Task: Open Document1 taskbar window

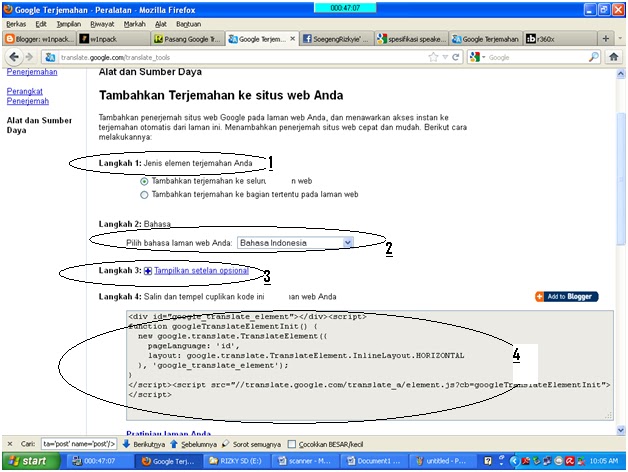Action: [373, 461]
